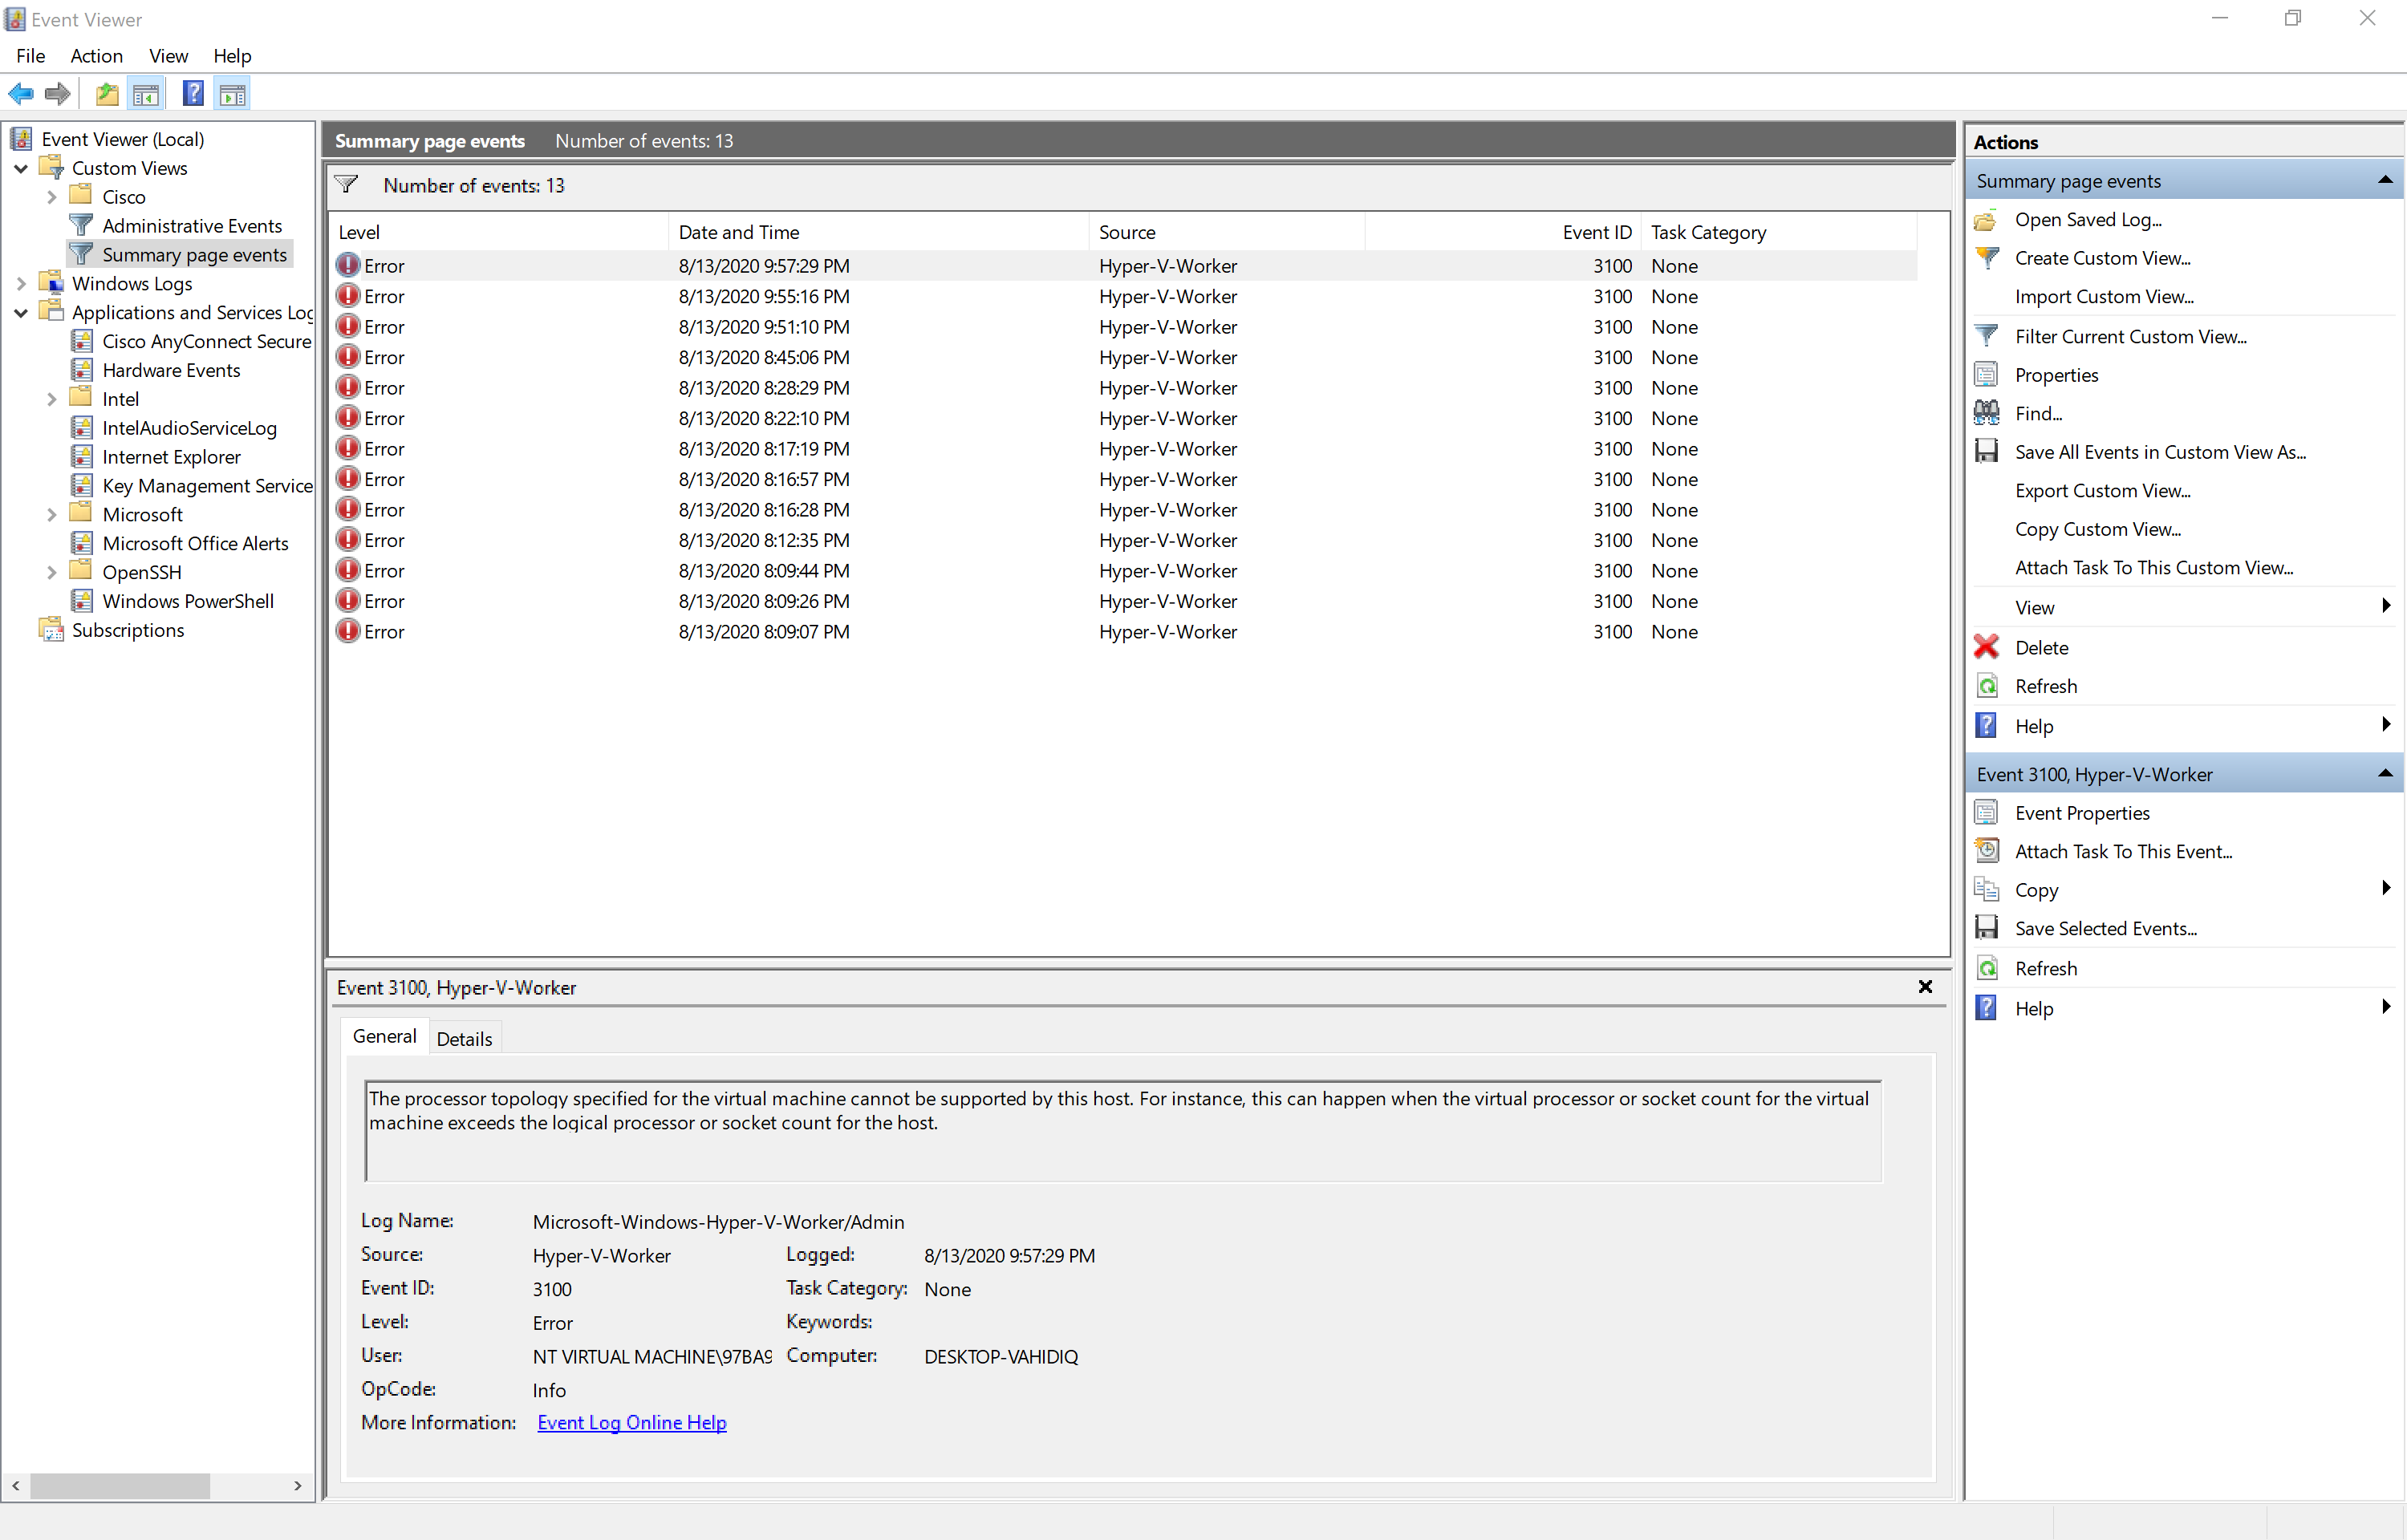
Task: Toggle the Show/Hide Action Pane toolbar icon
Action: (232, 93)
